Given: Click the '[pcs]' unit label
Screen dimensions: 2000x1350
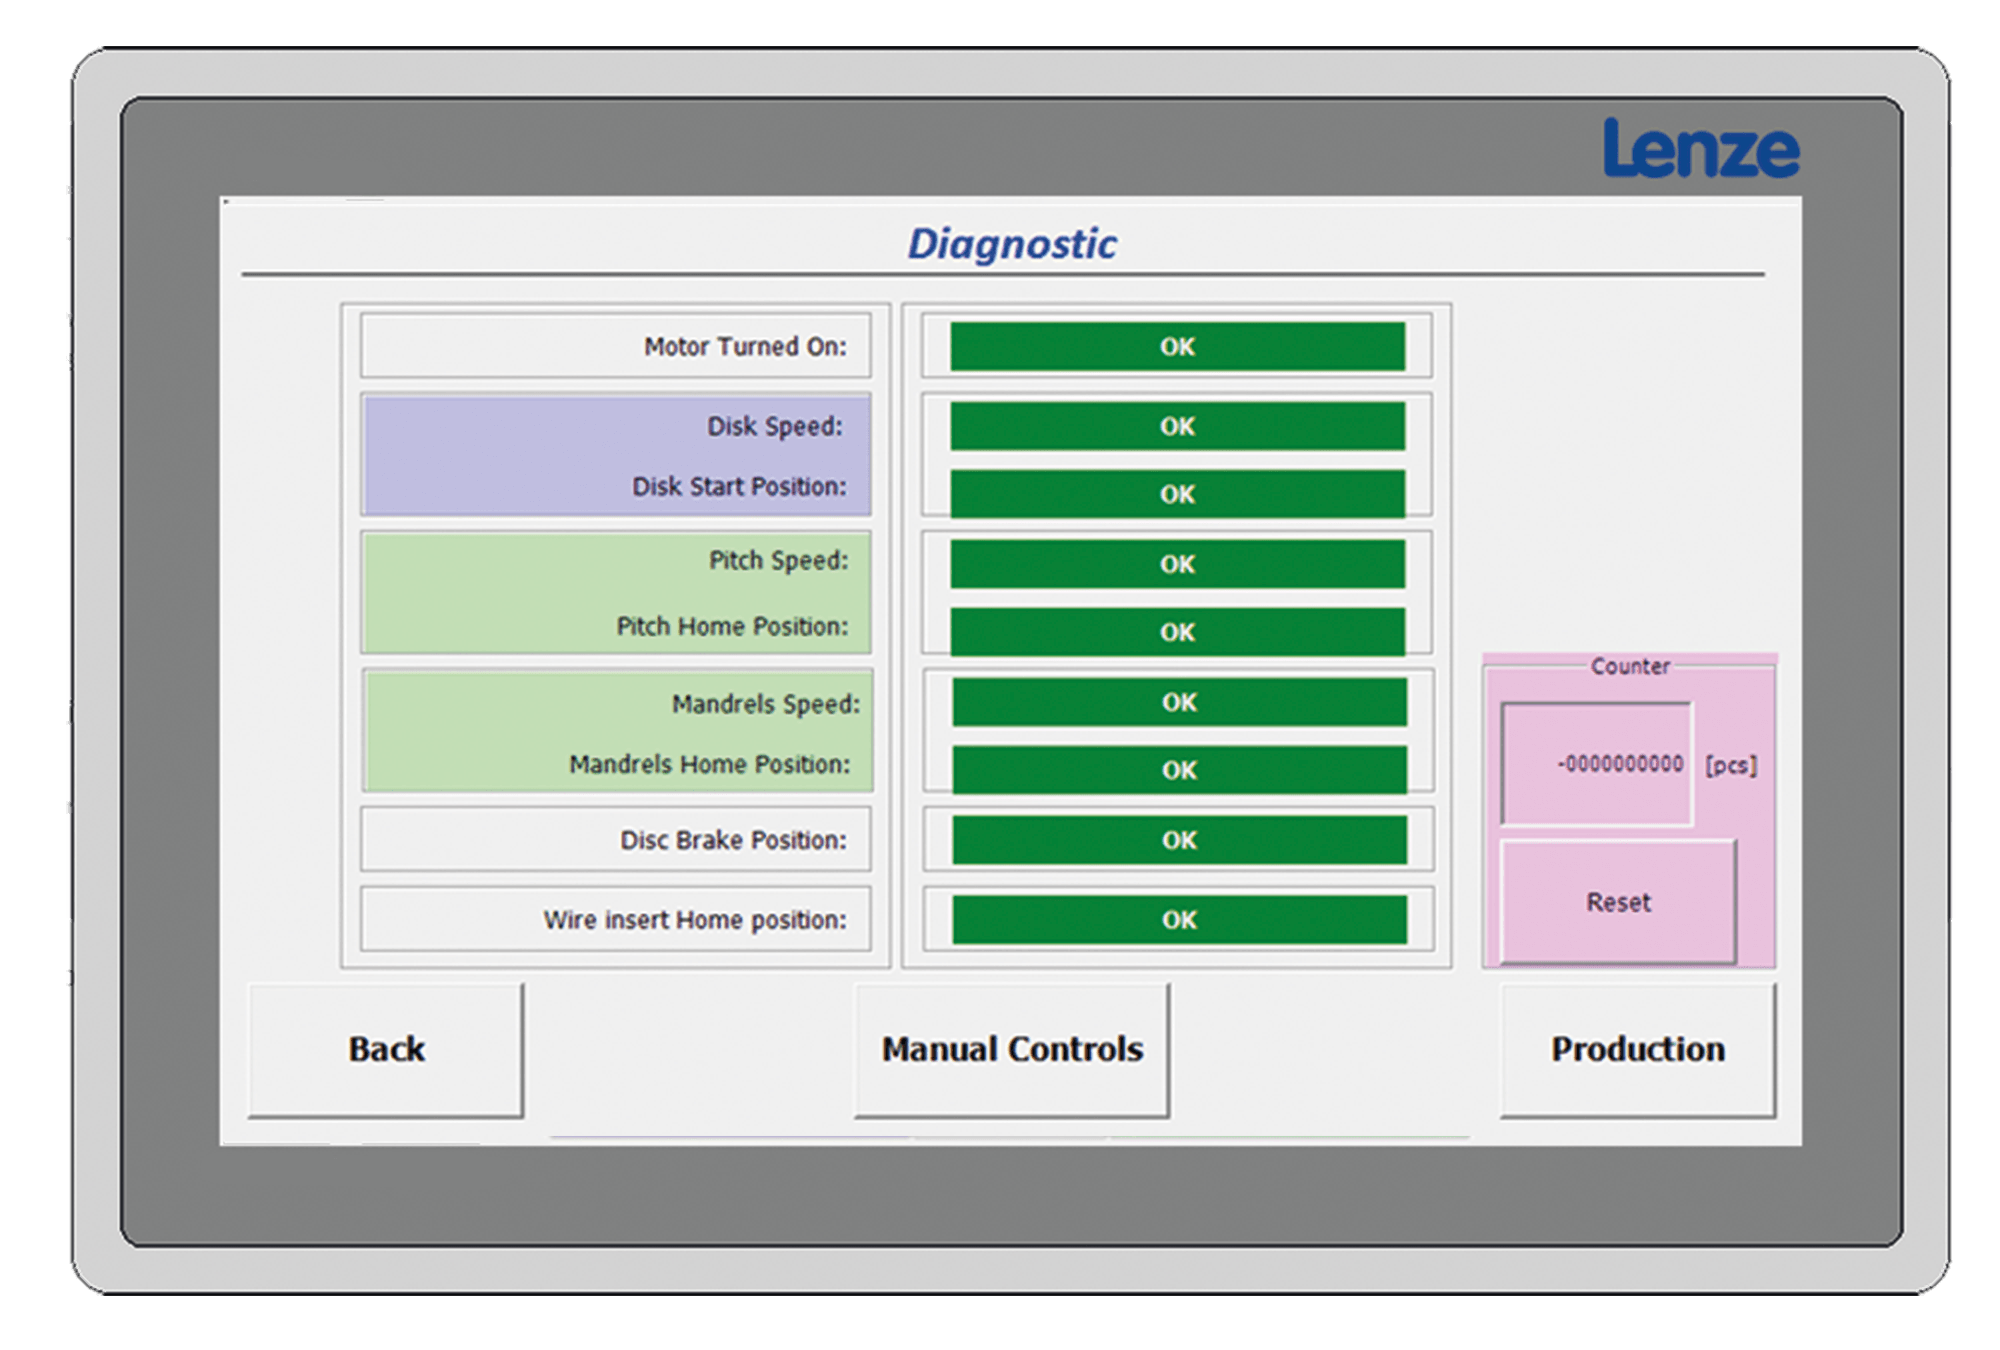Looking at the screenshot, I should pyautogui.click(x=1731, y=765).
